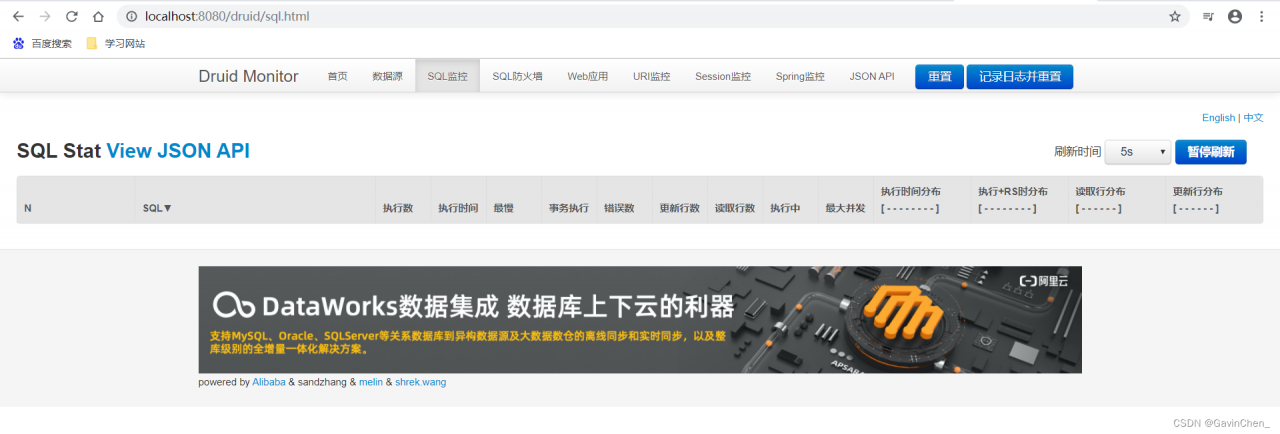Open the 首页 tab
This screenshot has width=1280, height=434.
[337, 76]
